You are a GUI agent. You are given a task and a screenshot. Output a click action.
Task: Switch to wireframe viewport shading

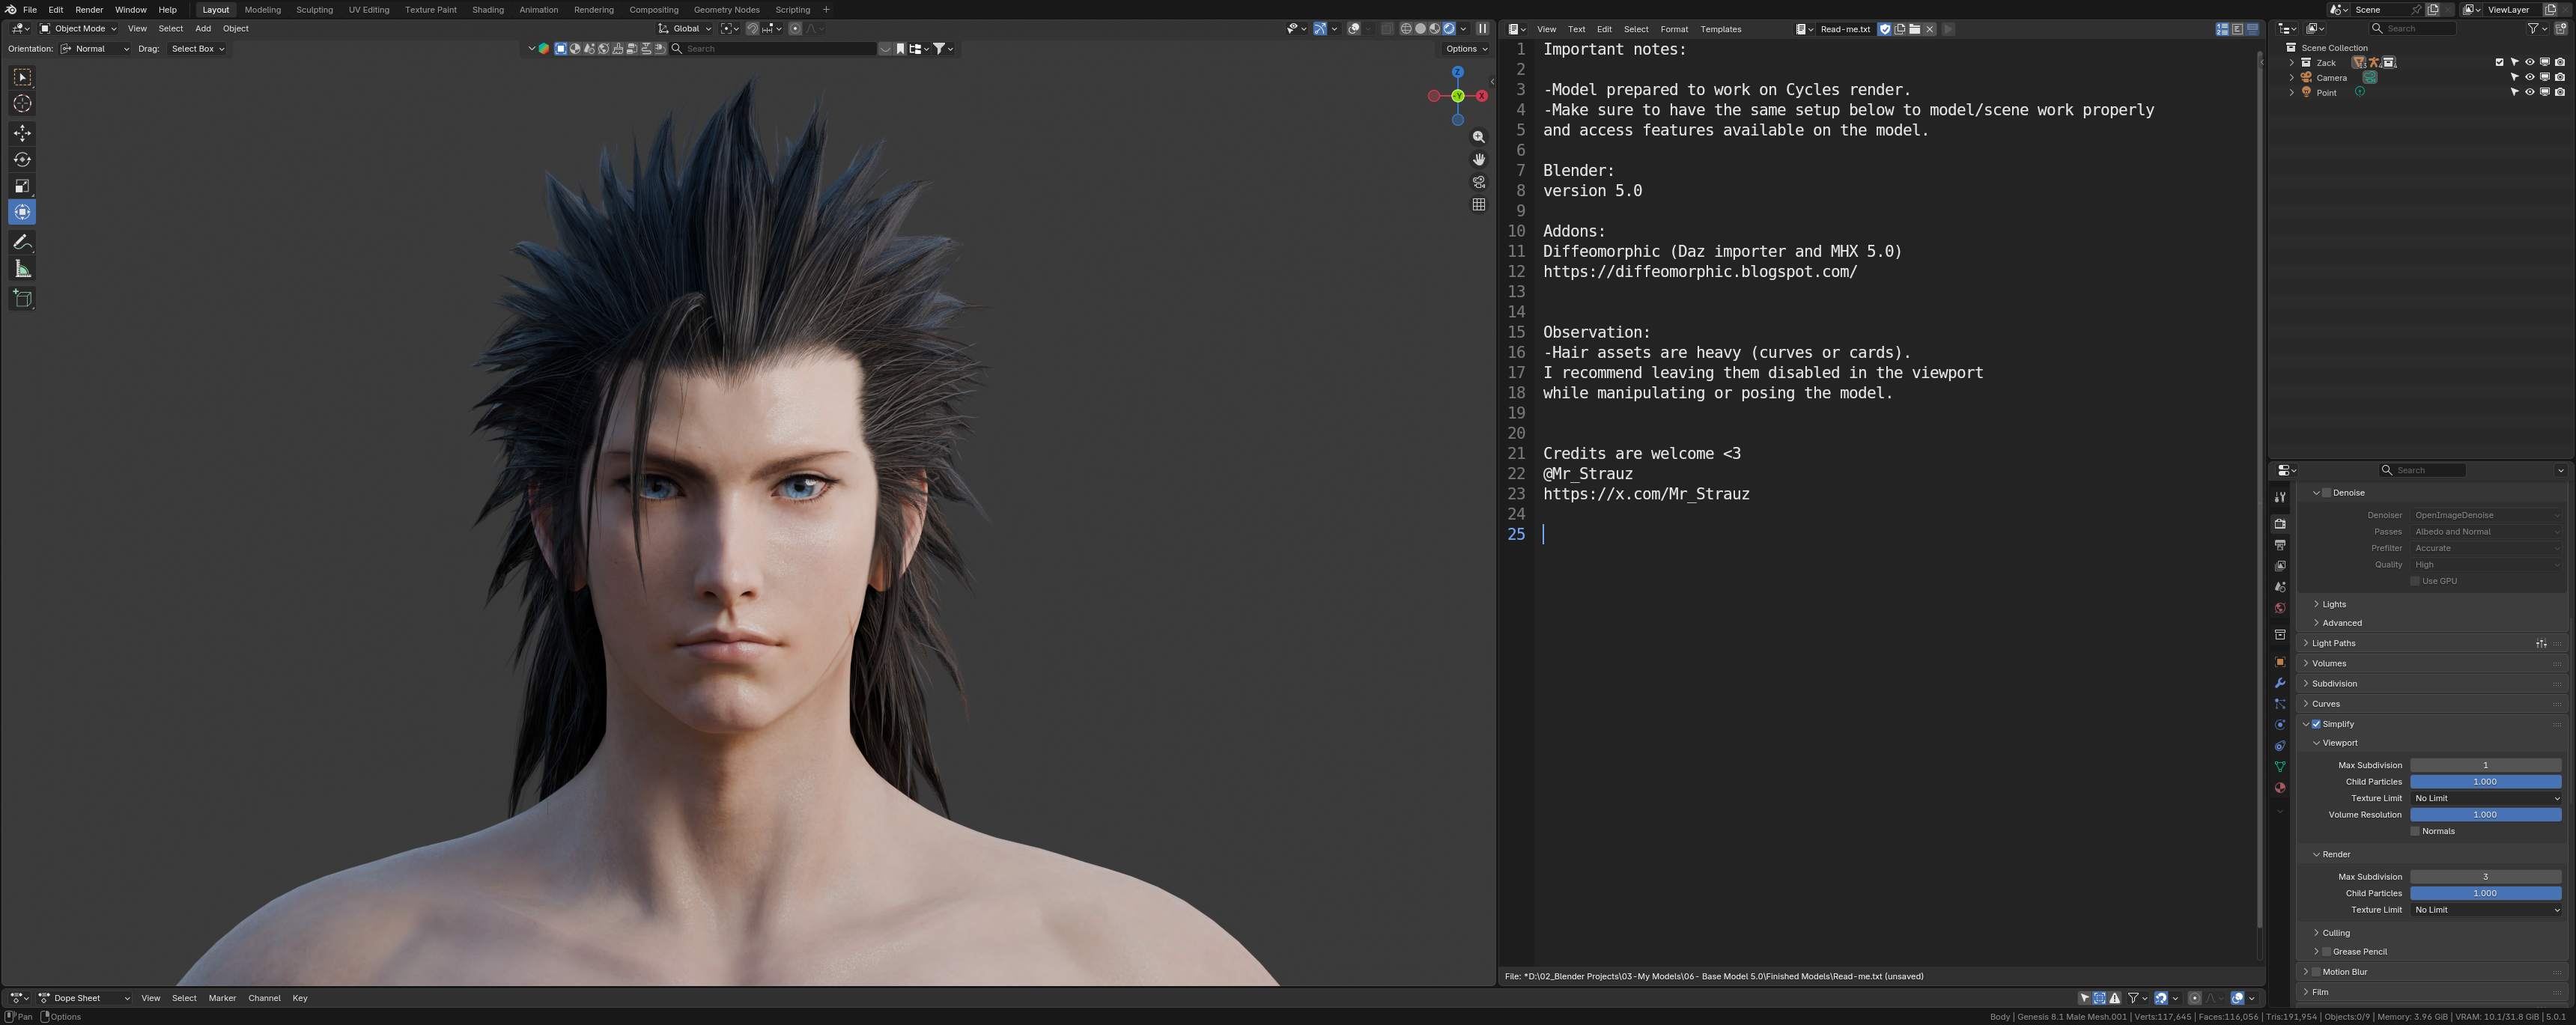(x=1406, y=29)
